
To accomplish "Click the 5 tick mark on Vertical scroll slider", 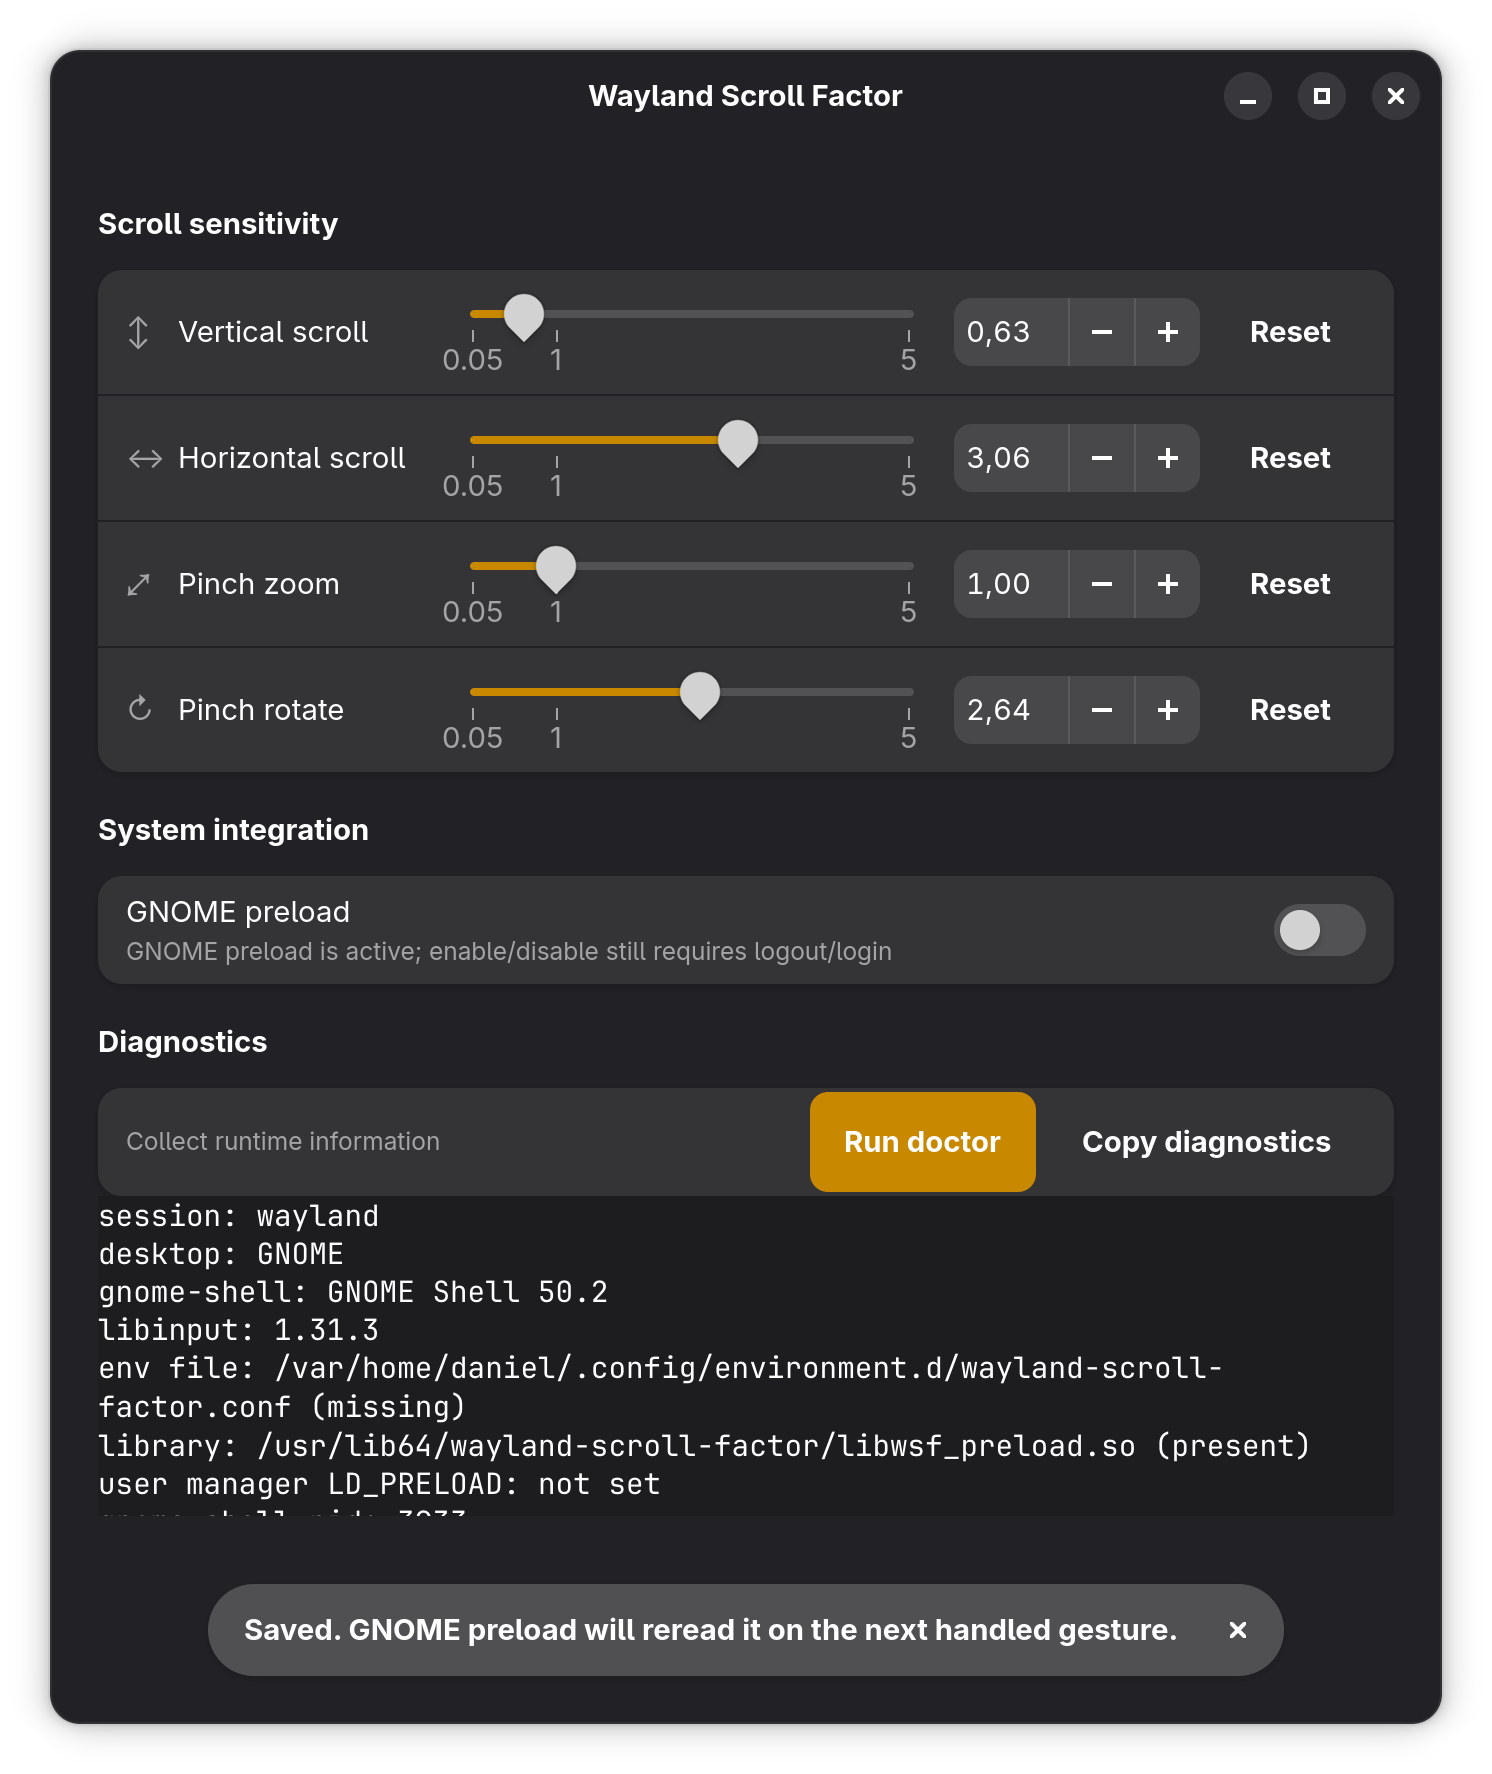I will click(908, 352).
